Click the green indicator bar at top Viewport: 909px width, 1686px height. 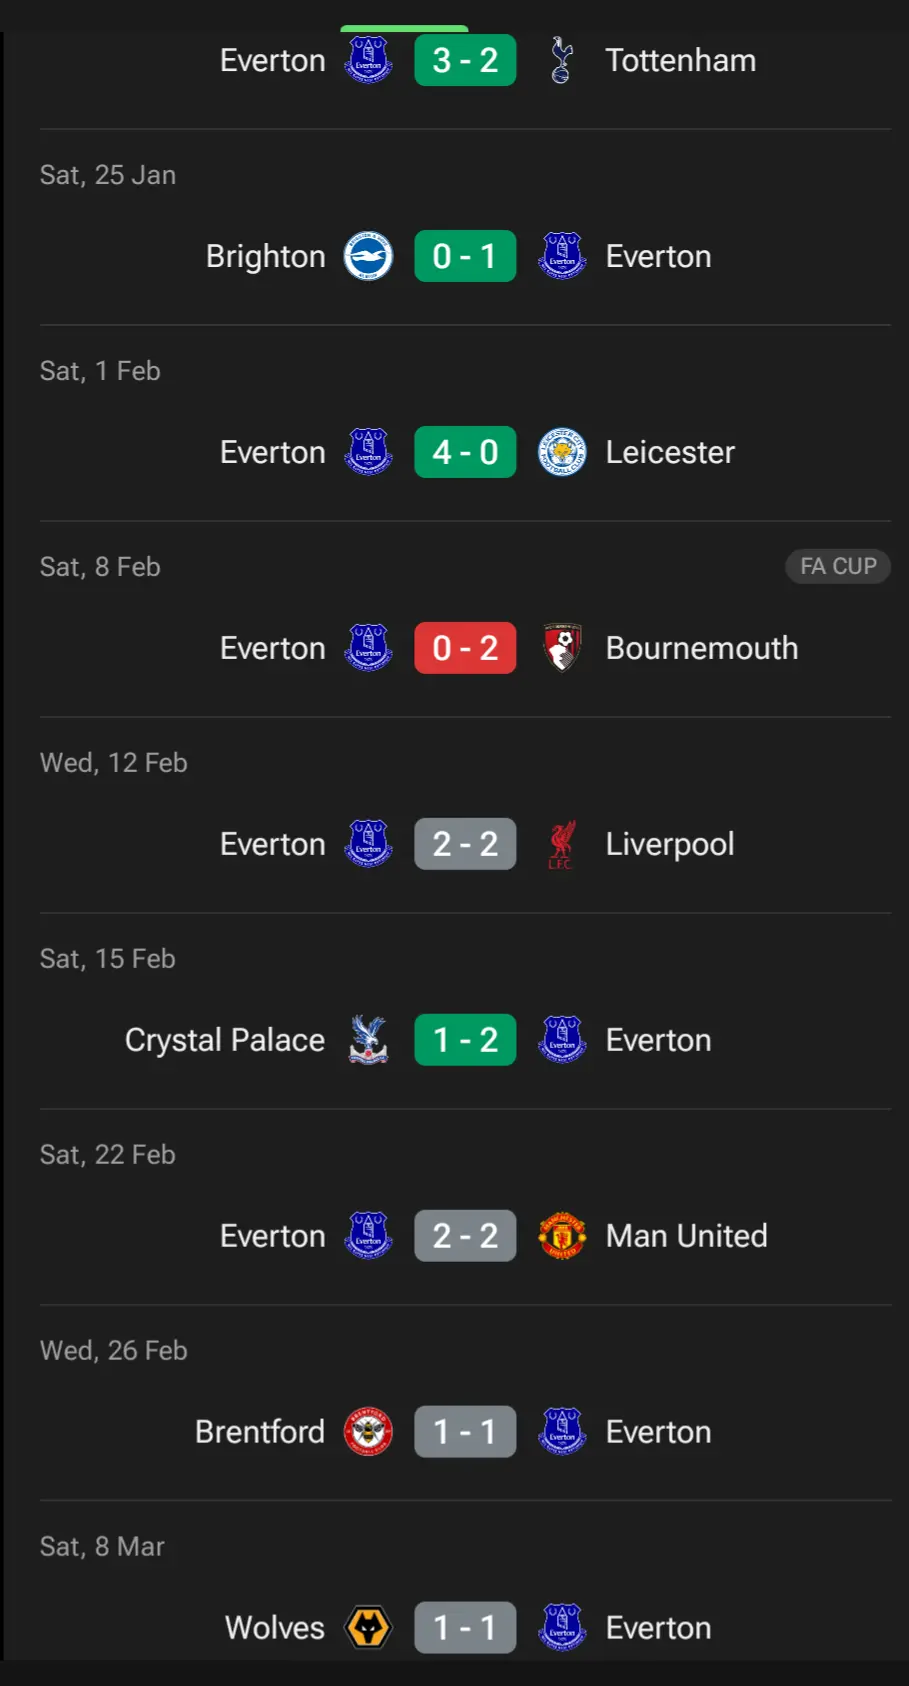pos(404,29)
